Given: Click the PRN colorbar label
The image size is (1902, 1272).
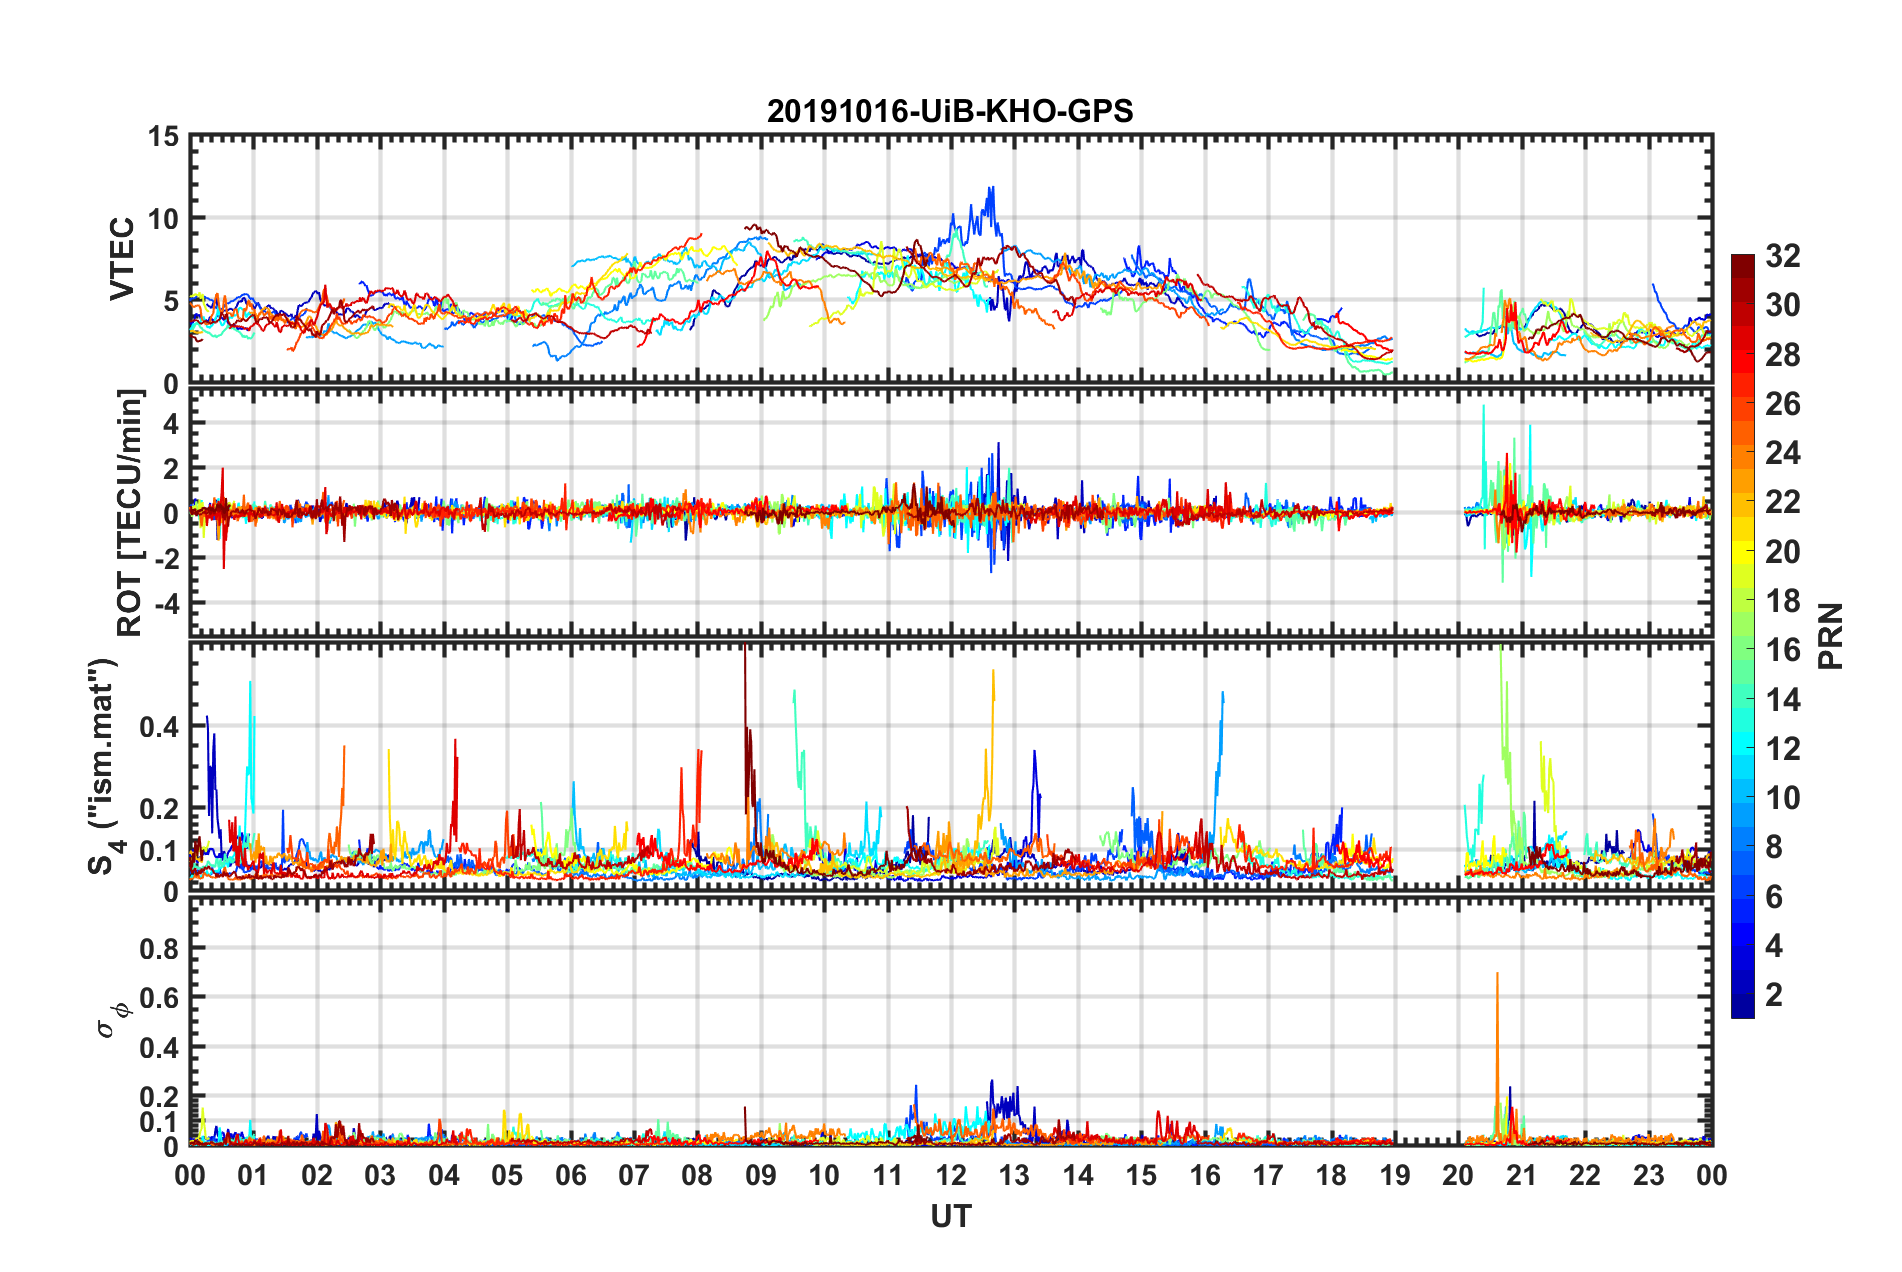Looking at the screenshot, I should (1830, 636).
